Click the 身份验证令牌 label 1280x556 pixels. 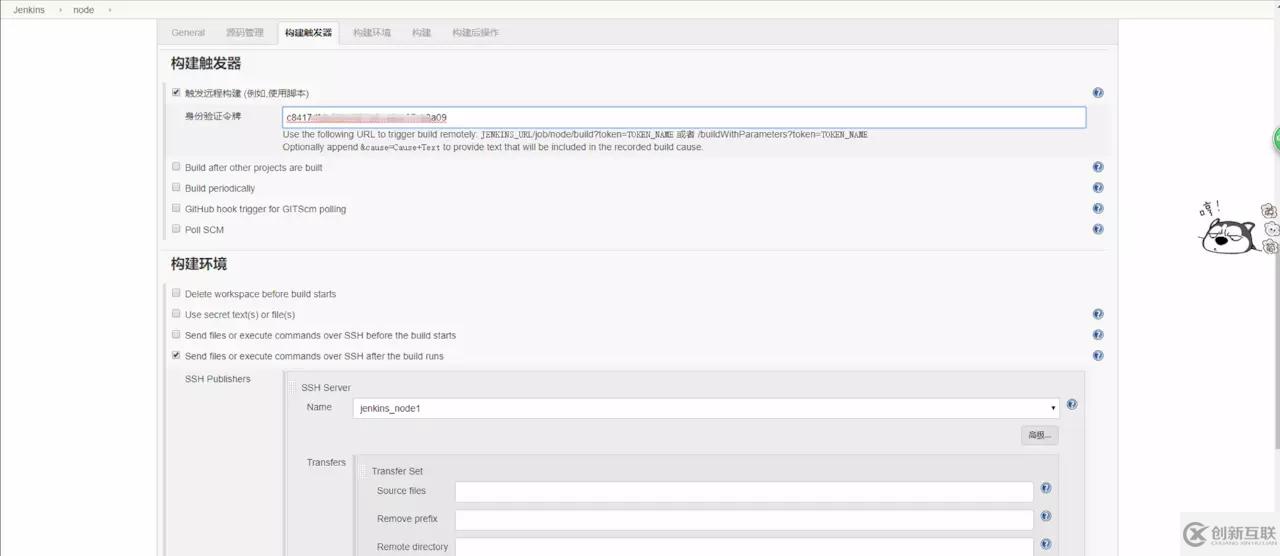coord(213,116)
